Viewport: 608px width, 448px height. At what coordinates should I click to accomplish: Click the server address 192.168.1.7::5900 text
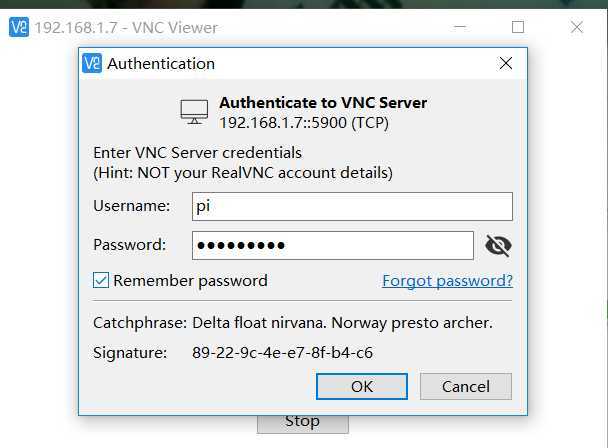(304, 123)
